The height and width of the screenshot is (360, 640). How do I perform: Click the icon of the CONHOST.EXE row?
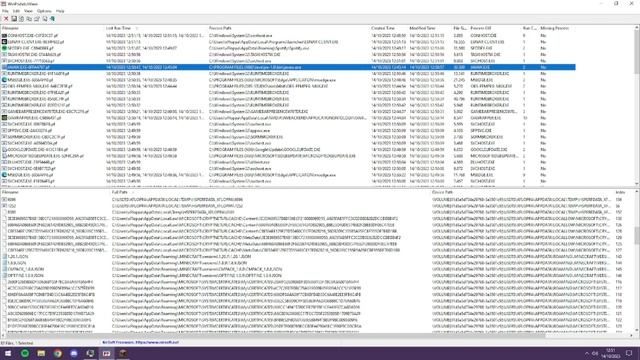tap(4, 36)
